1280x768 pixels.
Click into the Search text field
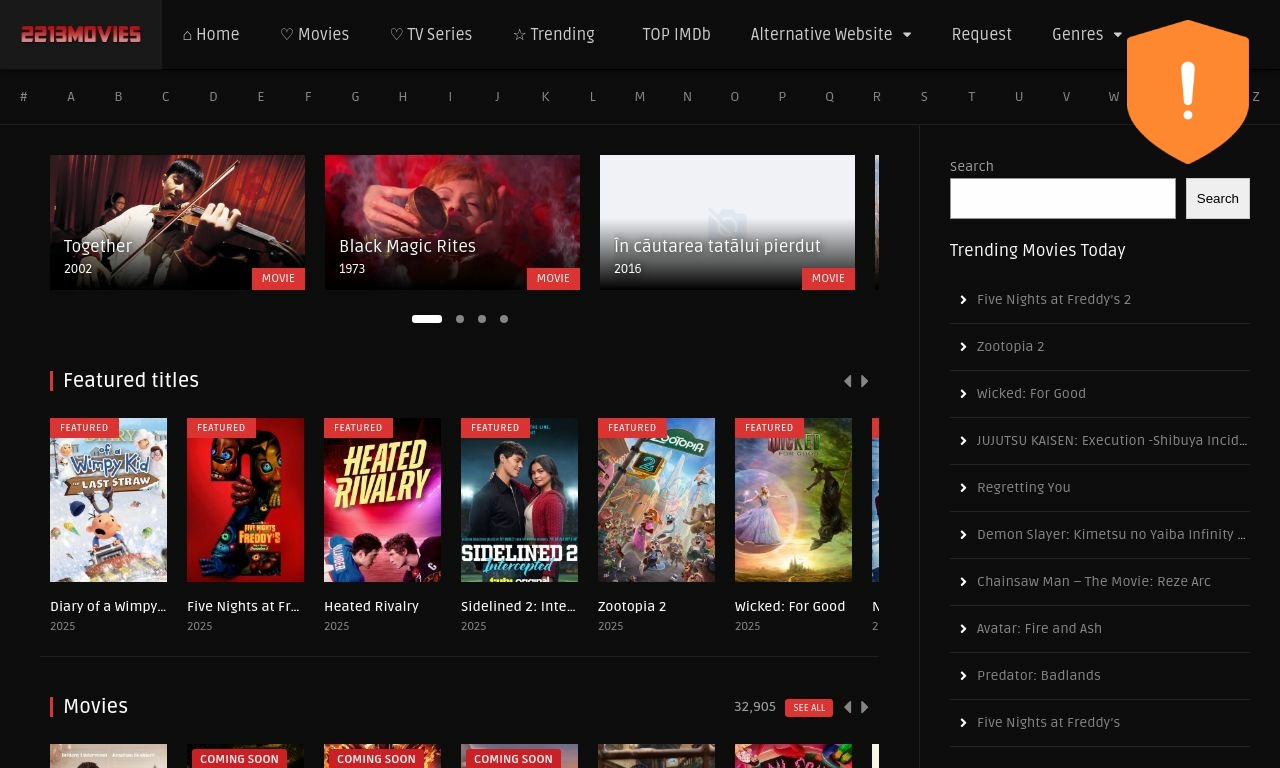click(x=1062, y=199)
